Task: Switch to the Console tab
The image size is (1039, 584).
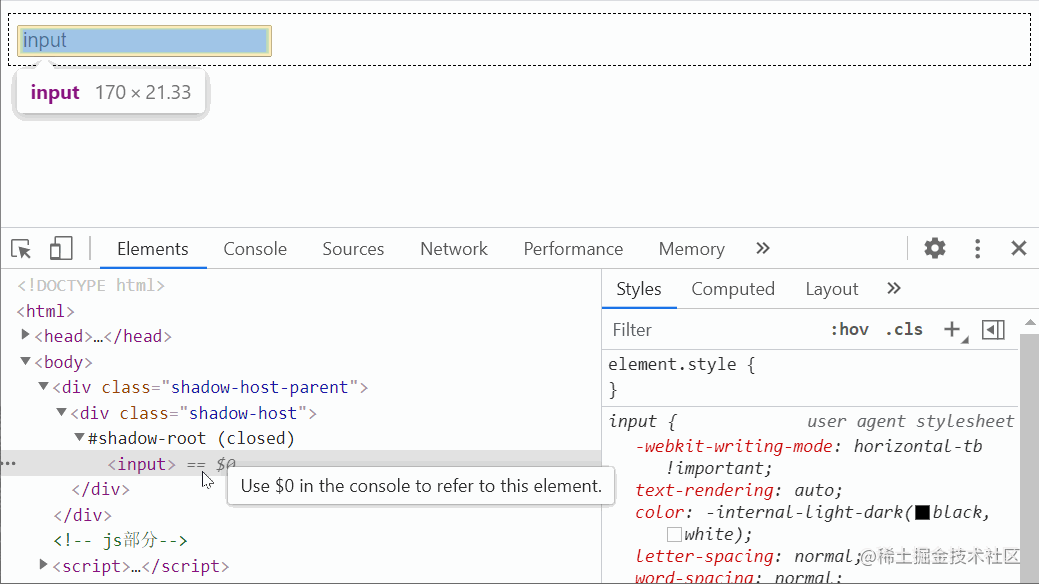Action: click(x=255, y=249)
